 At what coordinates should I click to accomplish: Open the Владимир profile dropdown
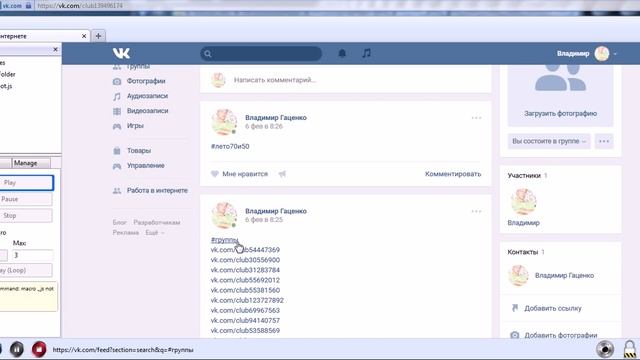(x=587, y=53)
